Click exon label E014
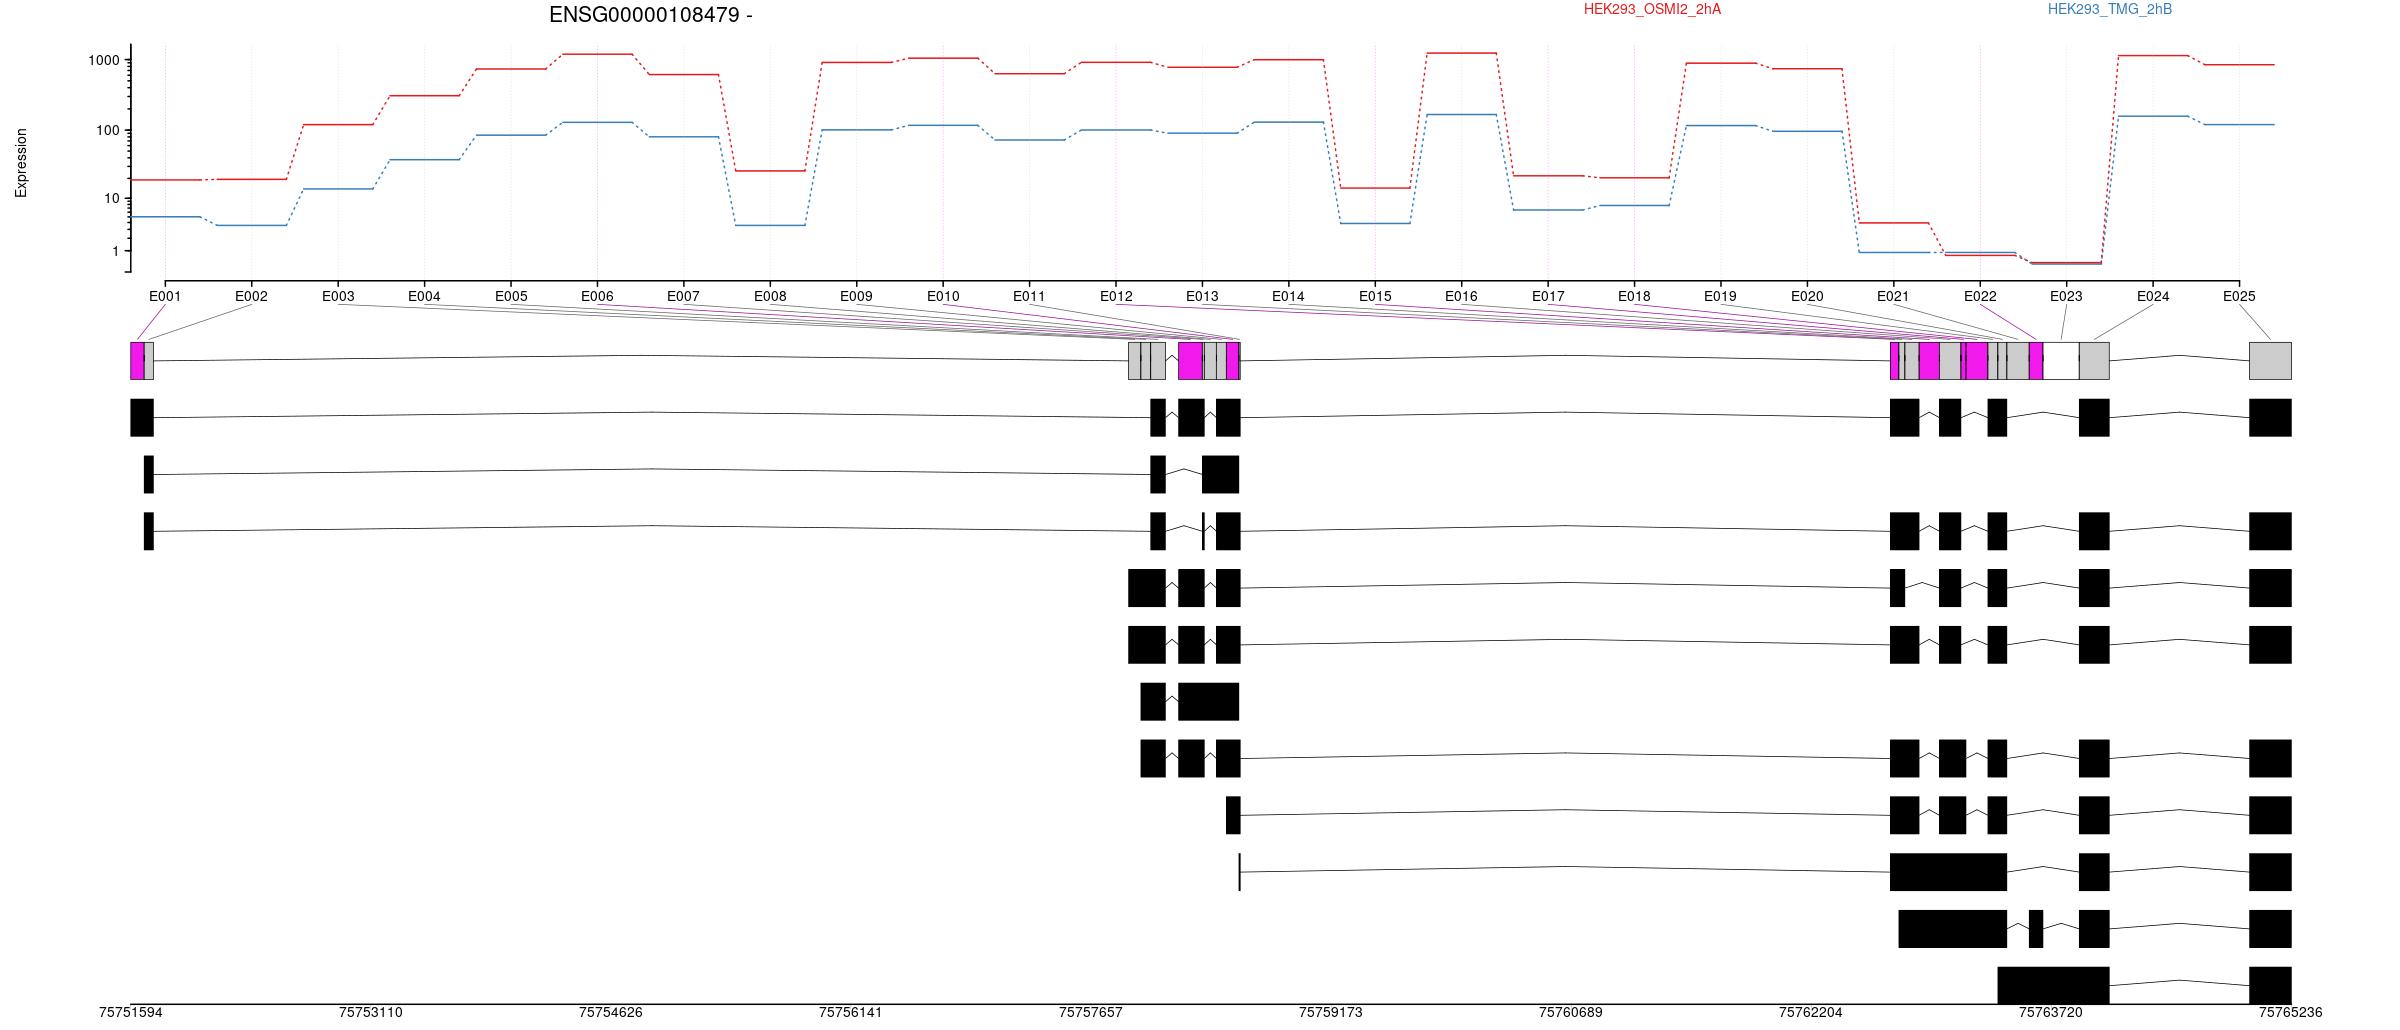The height and width of the screenshot is (1030, 2400). pos(1288,296)
